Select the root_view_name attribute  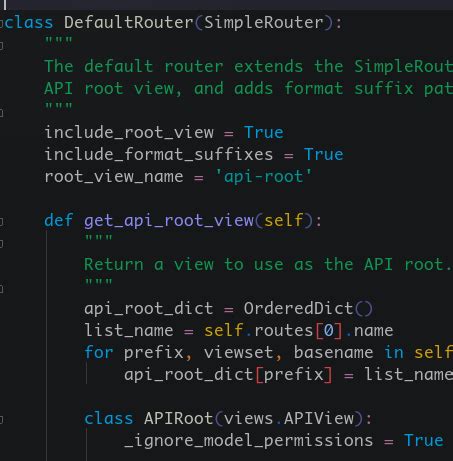click(114, 177)
